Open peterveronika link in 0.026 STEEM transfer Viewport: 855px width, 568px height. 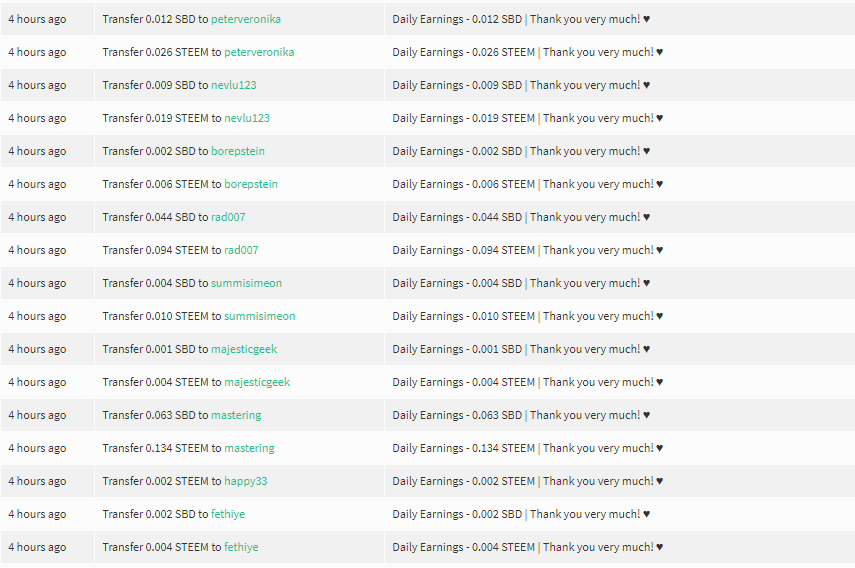pos(259,52)
